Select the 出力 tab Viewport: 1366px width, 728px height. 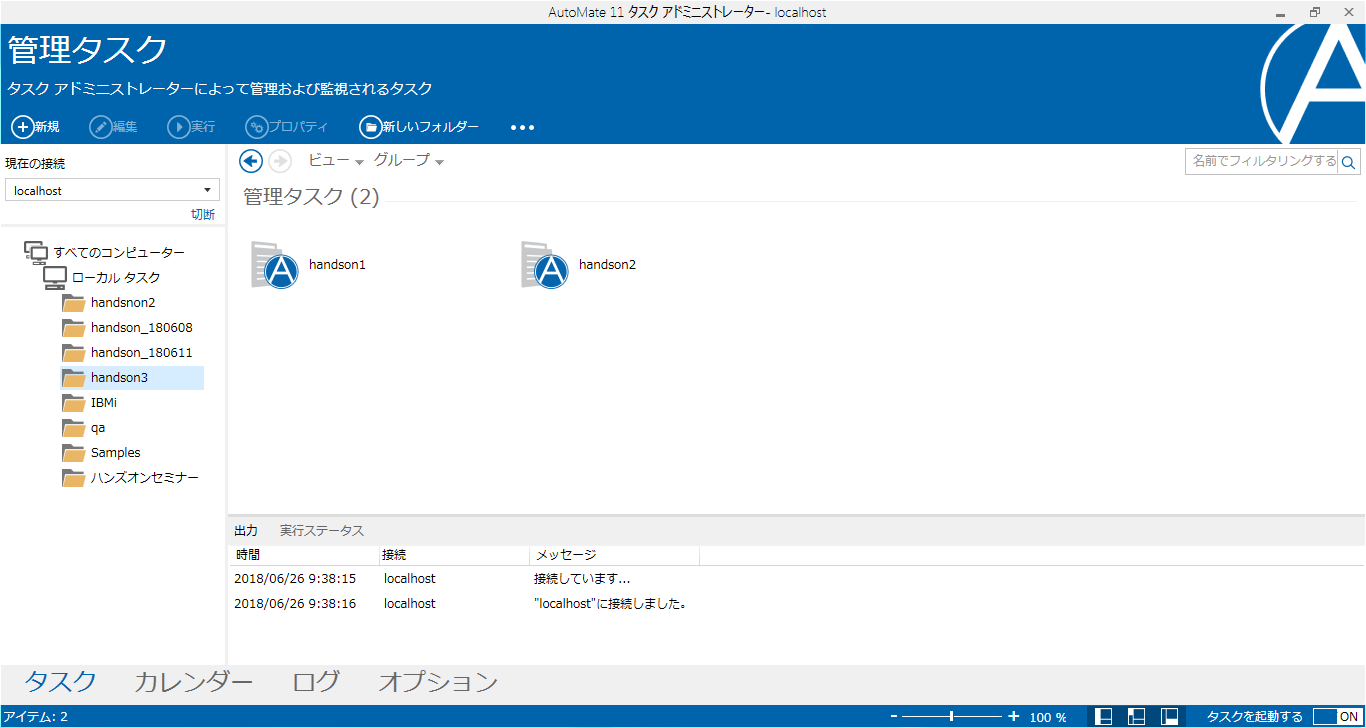tap(246, 530)
